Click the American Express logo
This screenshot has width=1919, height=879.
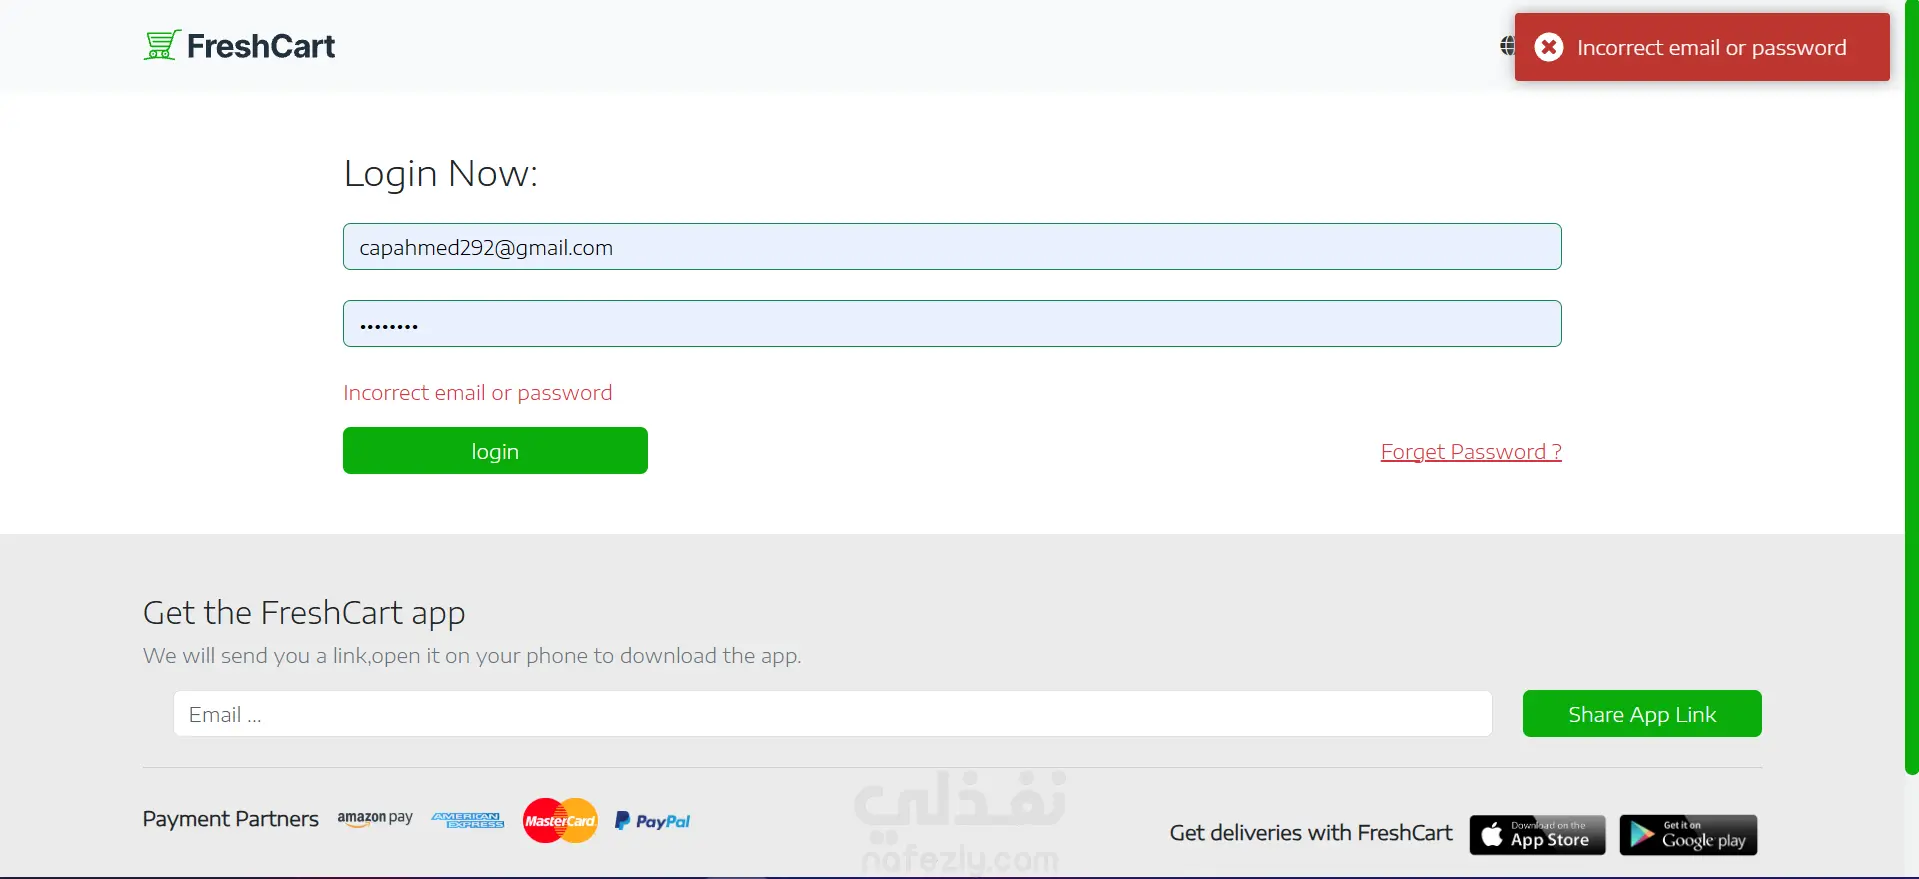click(x=468, y=820)
